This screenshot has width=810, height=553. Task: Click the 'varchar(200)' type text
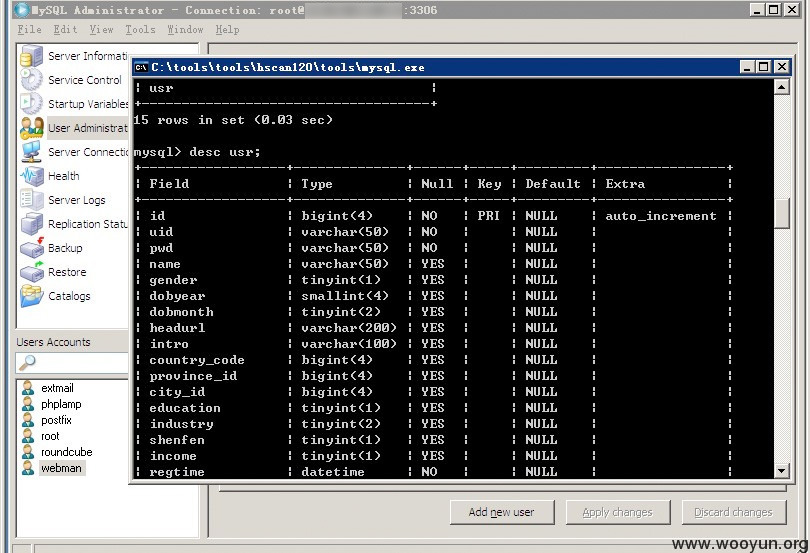click(x=349, y=328)
